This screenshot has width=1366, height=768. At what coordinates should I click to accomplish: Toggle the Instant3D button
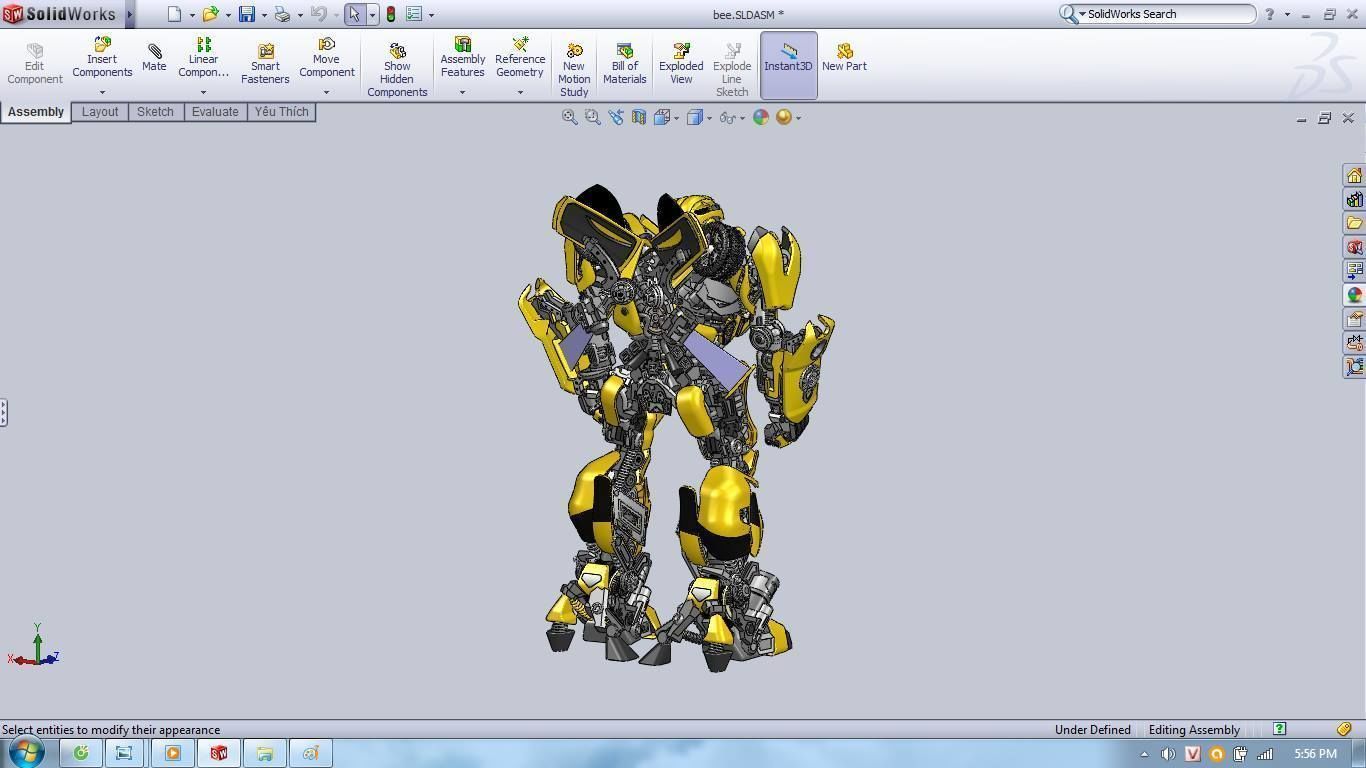[x=788, y=65]
